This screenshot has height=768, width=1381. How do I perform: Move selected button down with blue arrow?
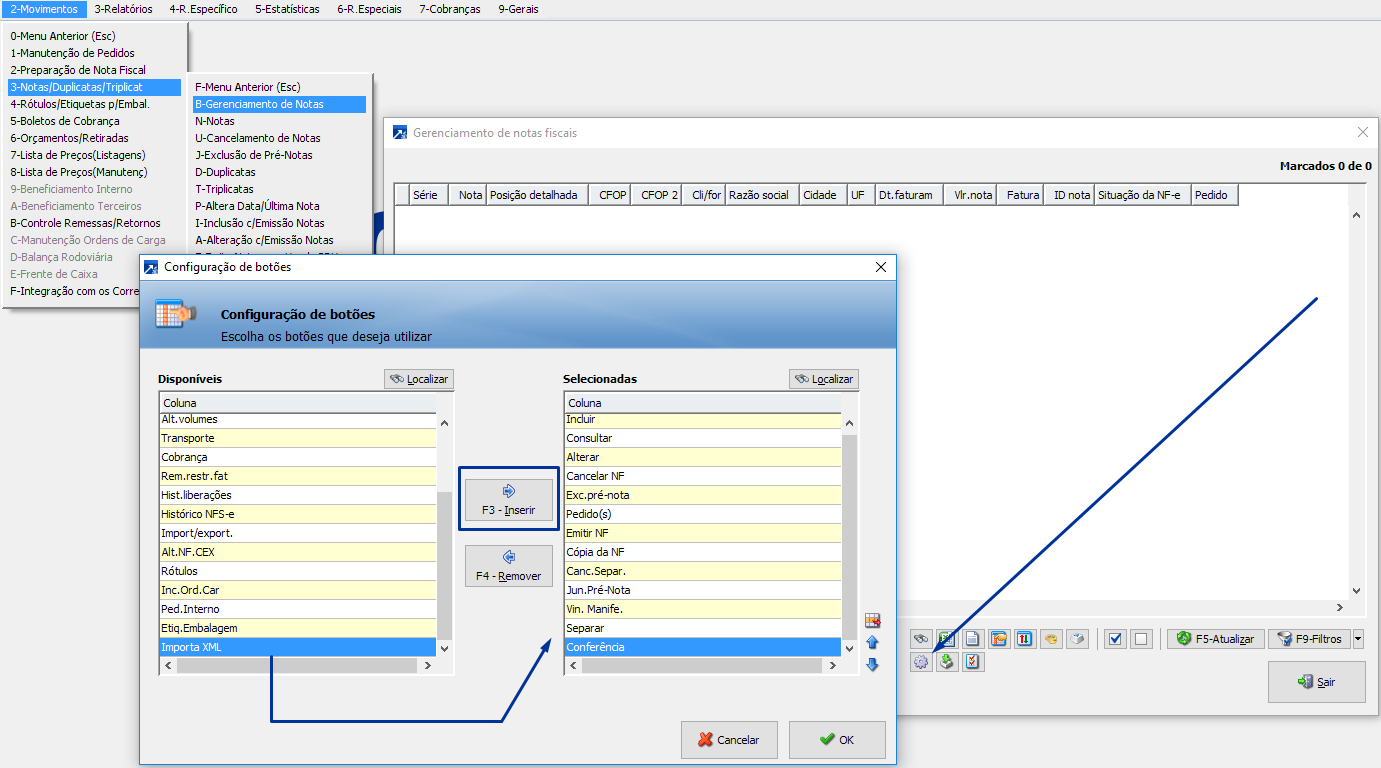(x=872, y=664)
